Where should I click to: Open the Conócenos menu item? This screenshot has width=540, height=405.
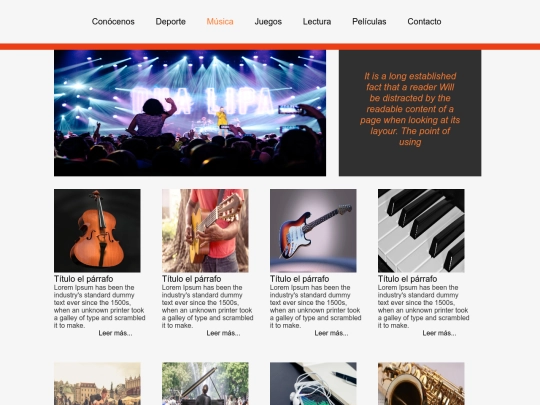(113, 22)
